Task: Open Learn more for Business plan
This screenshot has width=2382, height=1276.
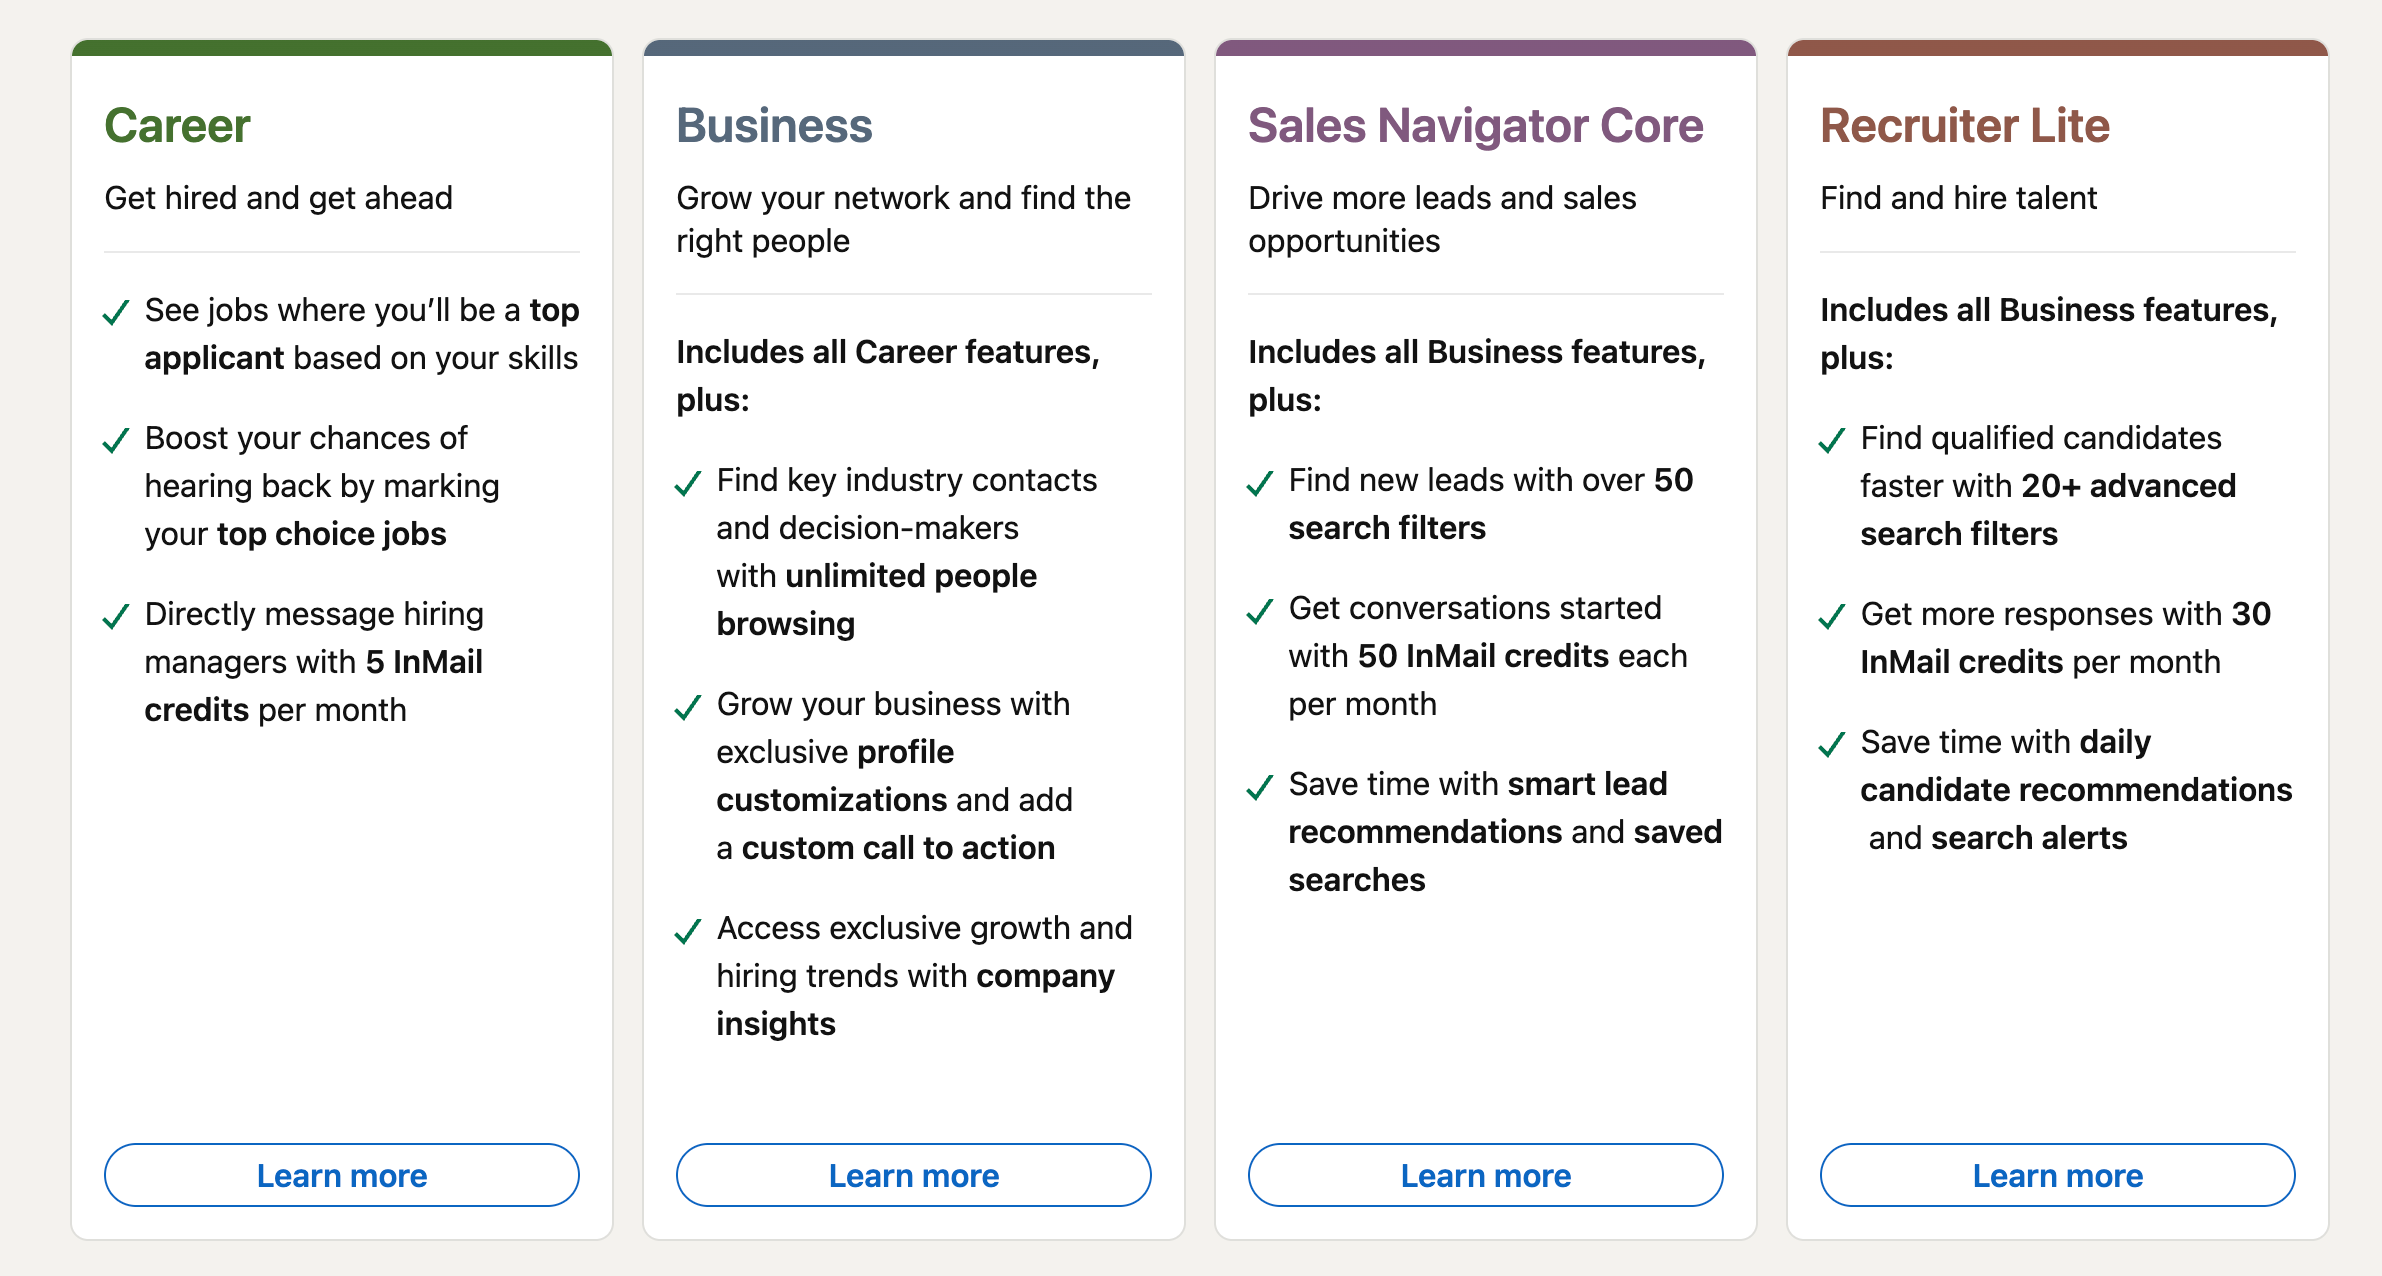Action: point(914,1175)
